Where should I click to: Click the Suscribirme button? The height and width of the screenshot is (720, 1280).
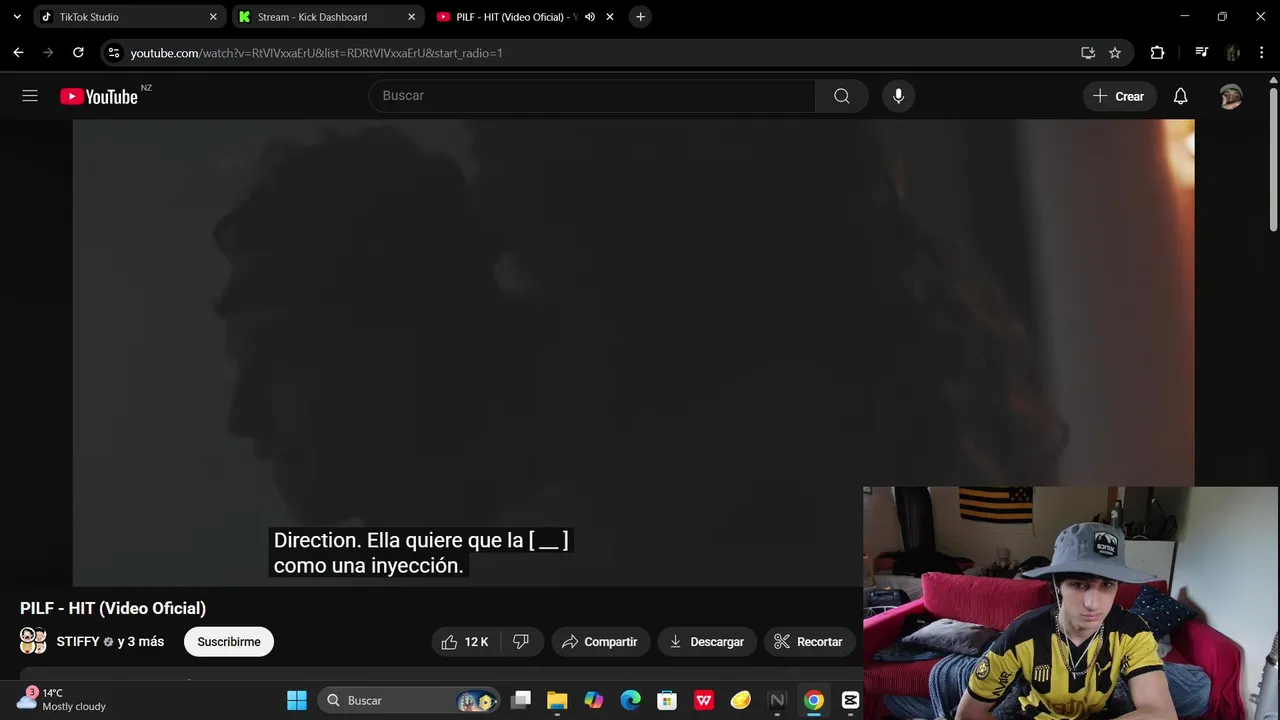(229, 642)
